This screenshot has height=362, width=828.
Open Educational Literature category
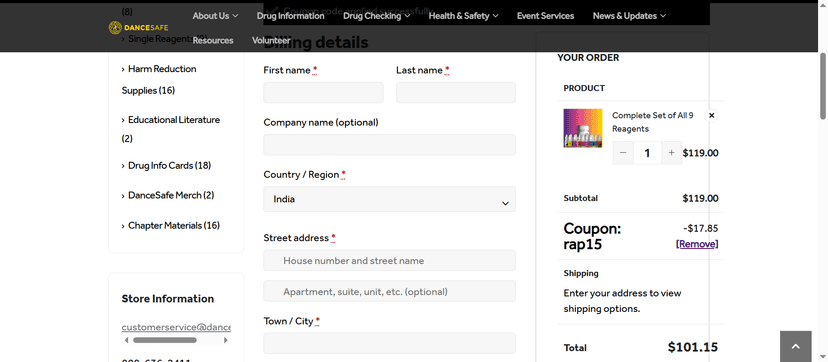click(171, 129)
